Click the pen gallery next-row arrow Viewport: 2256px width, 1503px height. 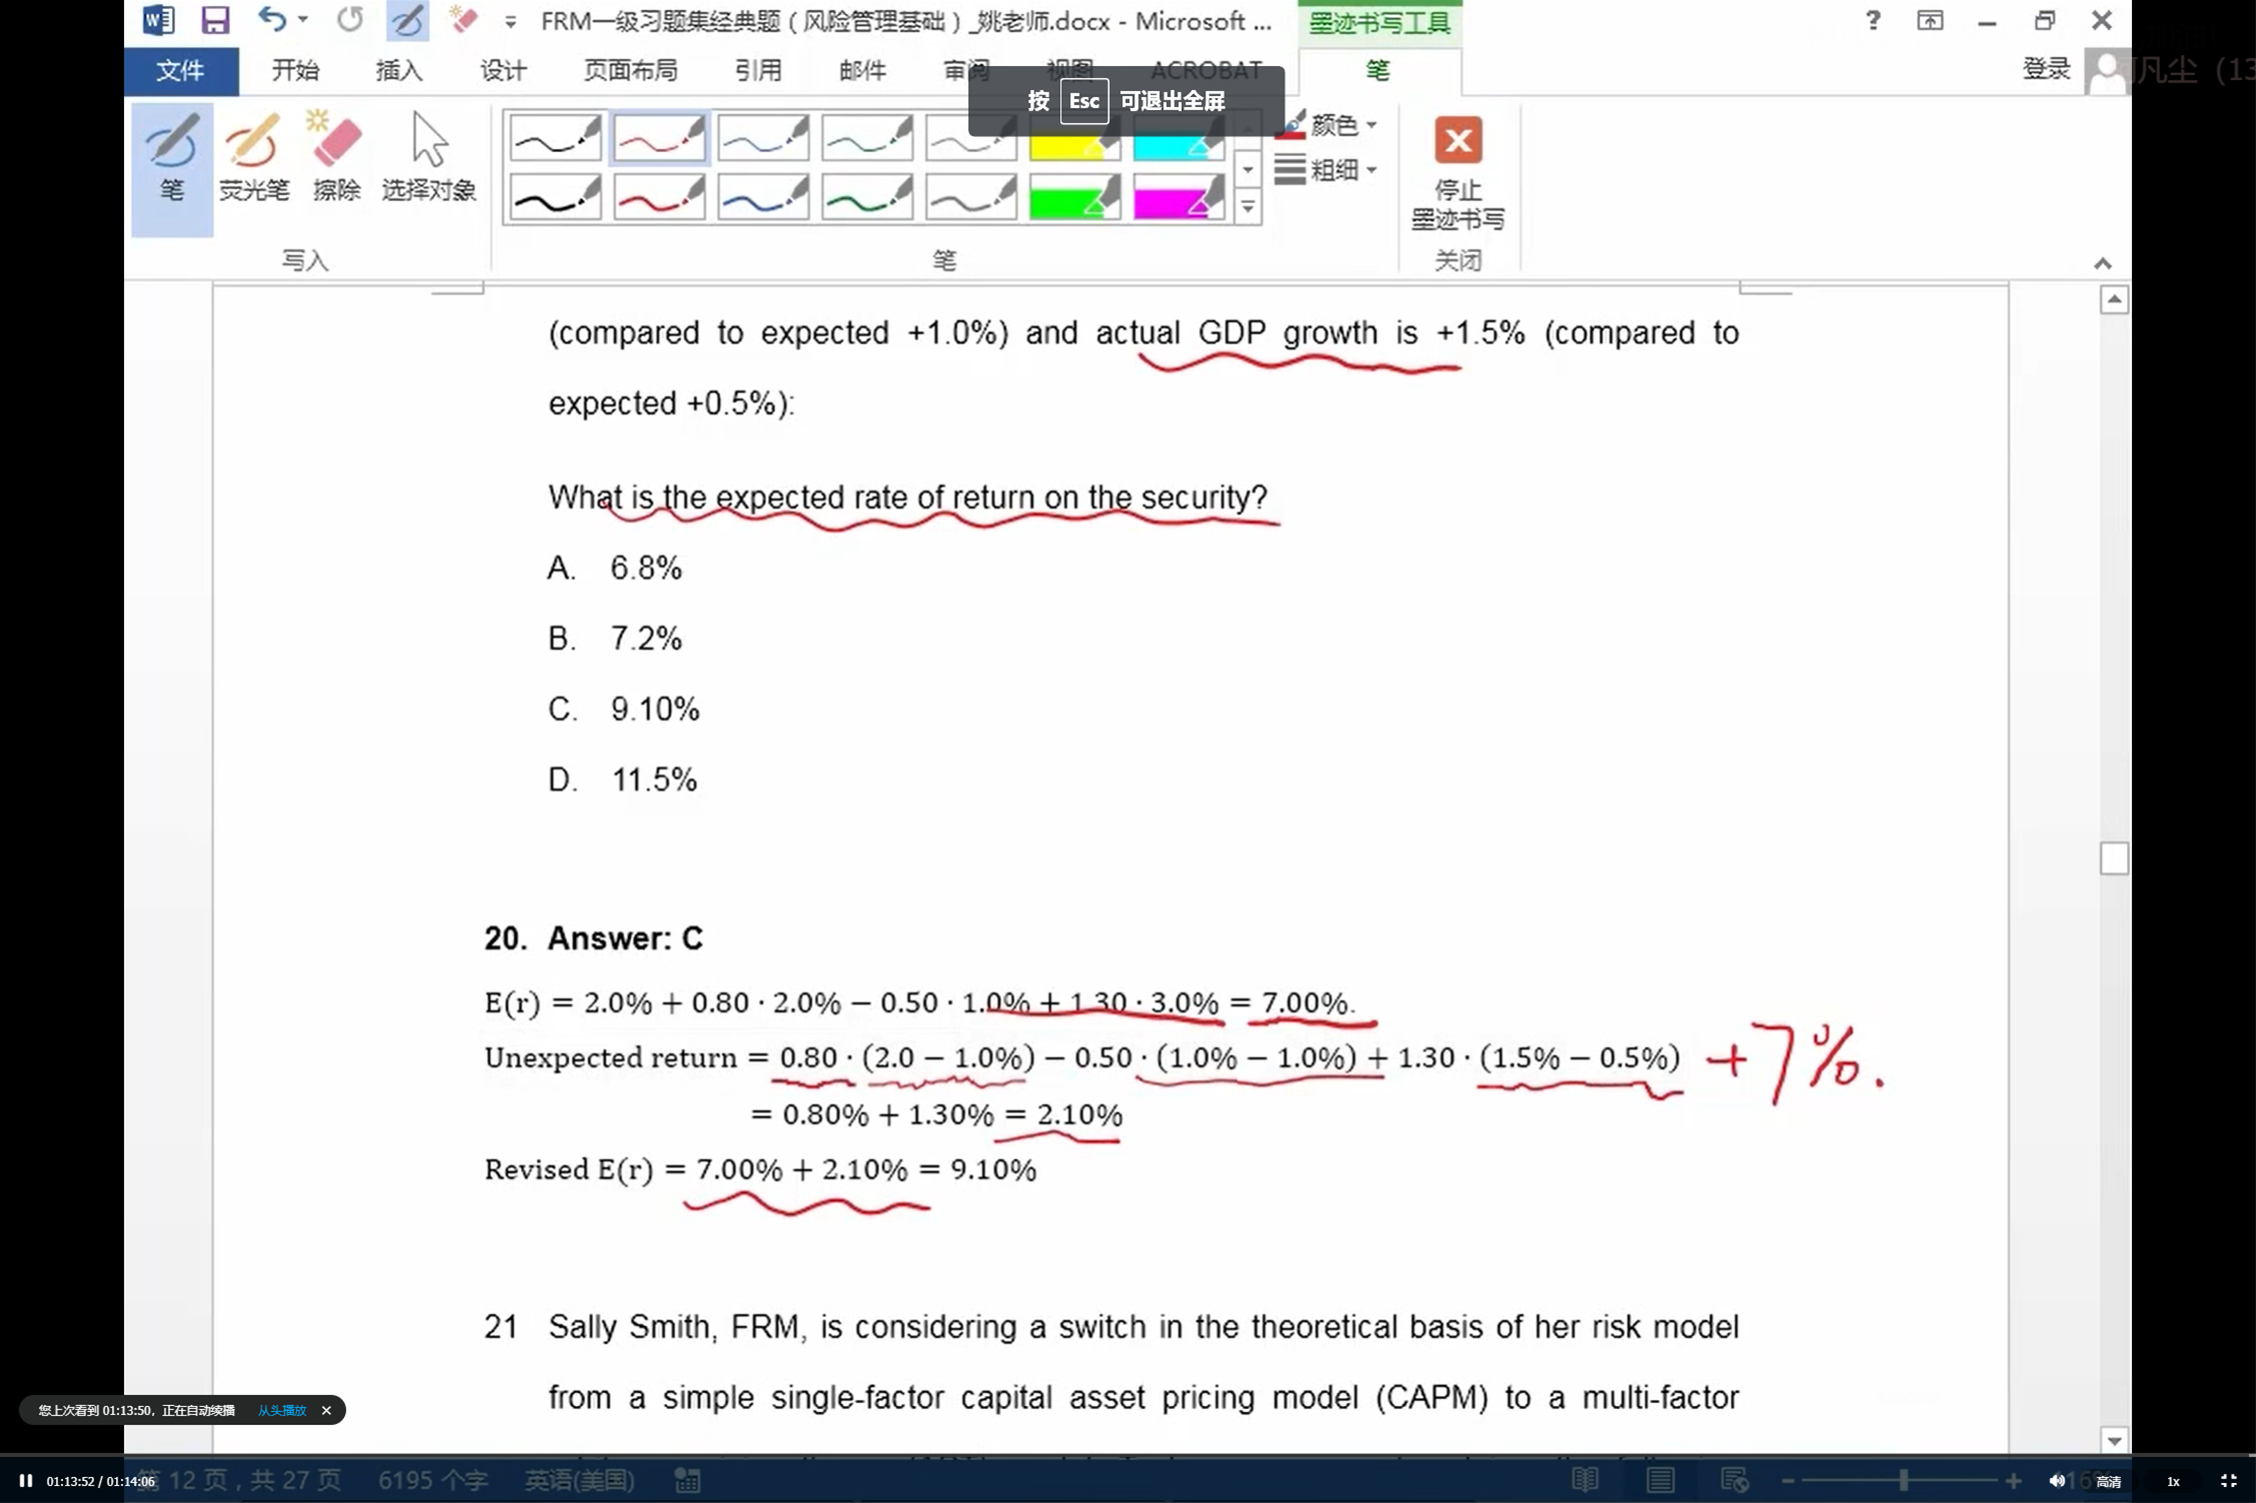click(1247, 169)
